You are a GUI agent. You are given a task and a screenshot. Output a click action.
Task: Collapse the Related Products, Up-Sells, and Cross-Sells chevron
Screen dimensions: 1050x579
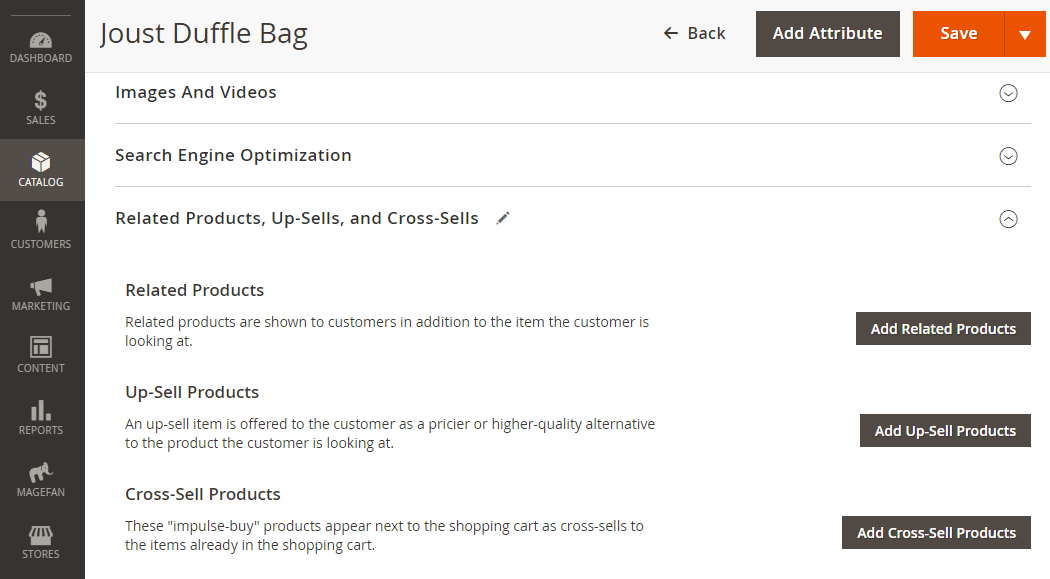1008,219
